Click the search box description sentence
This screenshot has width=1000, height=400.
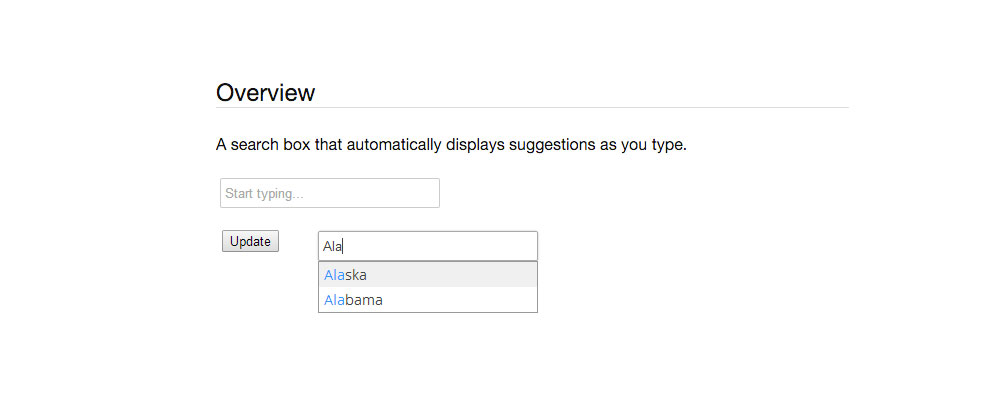coord(451,144)
